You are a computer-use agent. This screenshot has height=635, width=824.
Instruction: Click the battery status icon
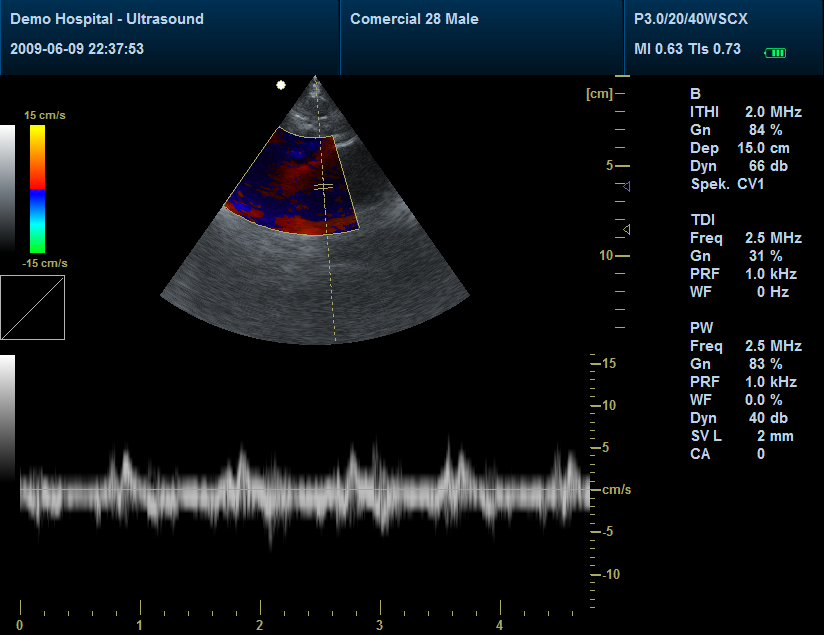(x=775, y=53)
